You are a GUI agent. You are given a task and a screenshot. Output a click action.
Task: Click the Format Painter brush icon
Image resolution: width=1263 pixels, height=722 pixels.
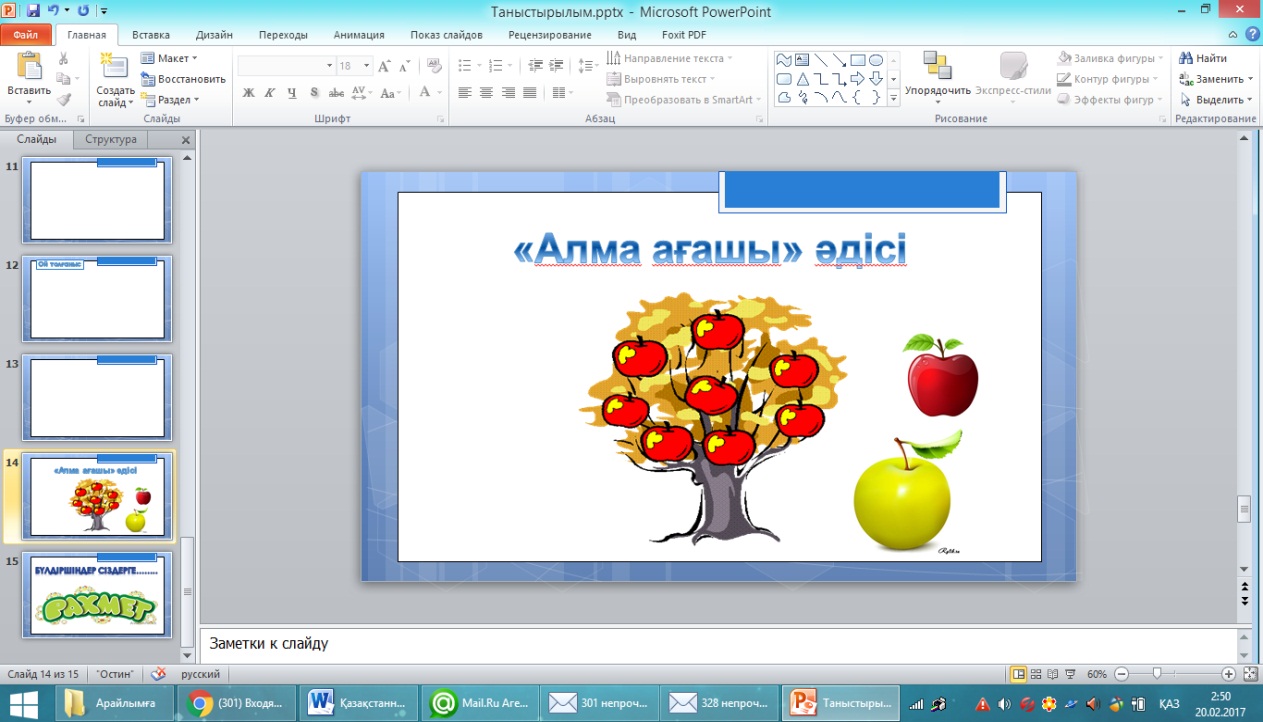(x=64, y=100)
